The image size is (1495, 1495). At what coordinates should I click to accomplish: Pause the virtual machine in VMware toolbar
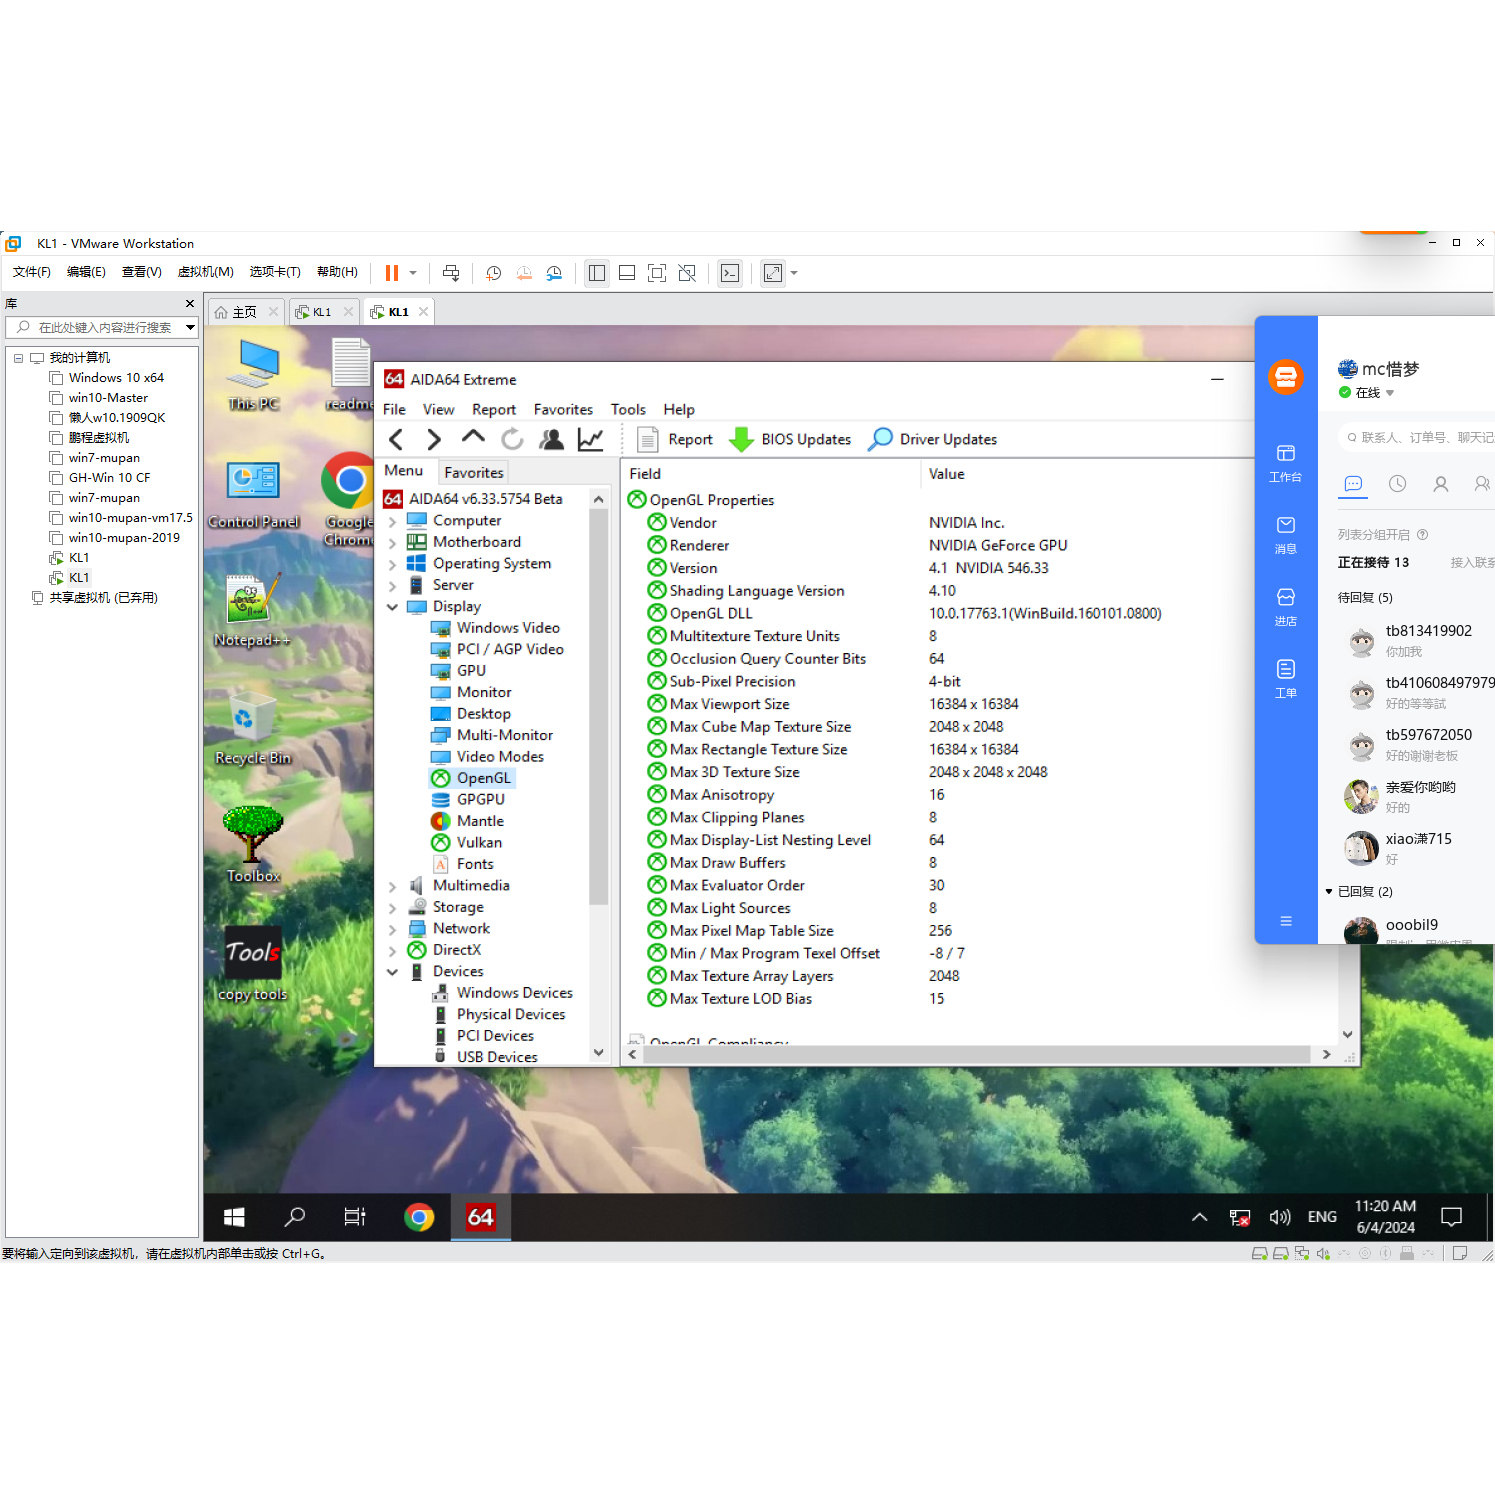click(x=392, y=273)
